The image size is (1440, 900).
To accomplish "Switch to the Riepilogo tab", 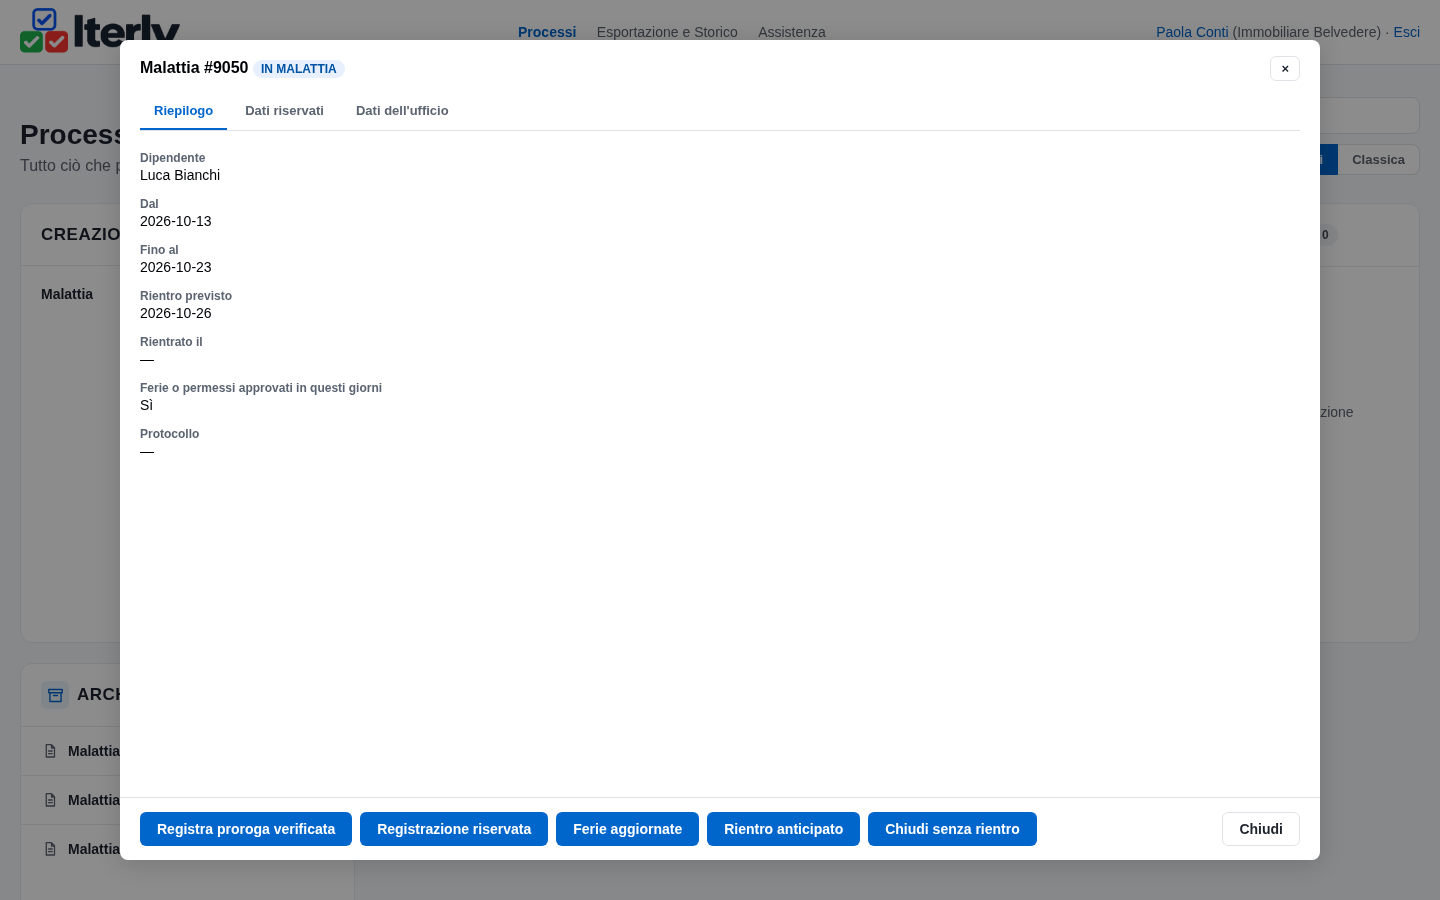I will click(183, 111).
